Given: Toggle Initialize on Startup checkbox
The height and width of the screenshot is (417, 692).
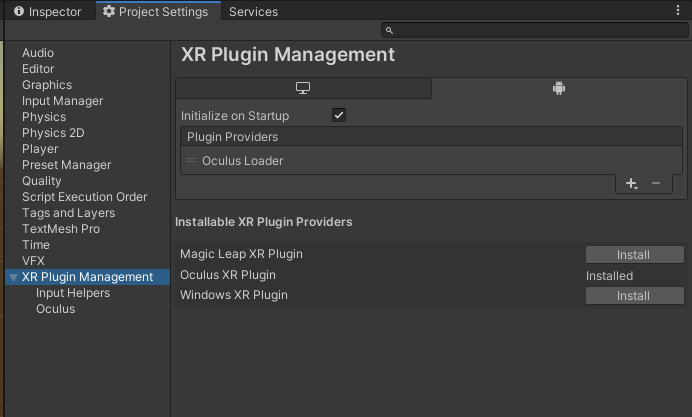Looking at the screenshot, I should [x=339, y=115].
